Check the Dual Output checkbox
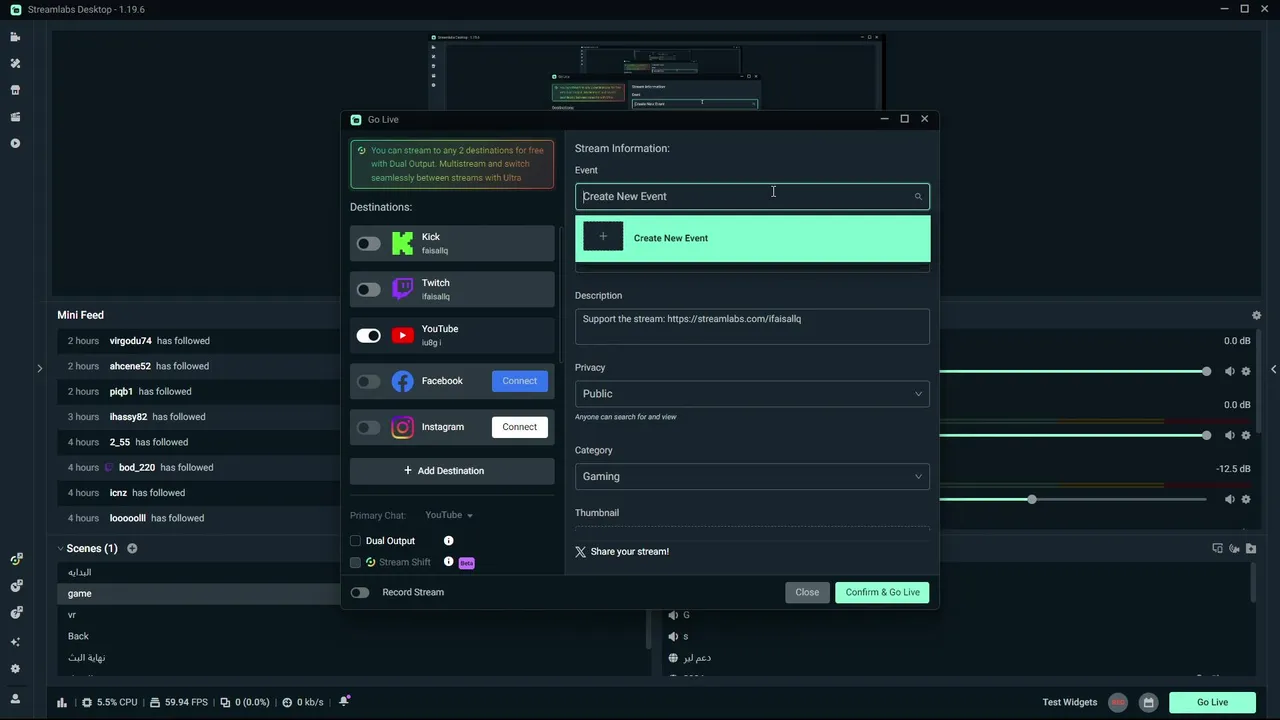Image resolution: width=1280 pixels, height=720 pixels. tap(355, 541)
